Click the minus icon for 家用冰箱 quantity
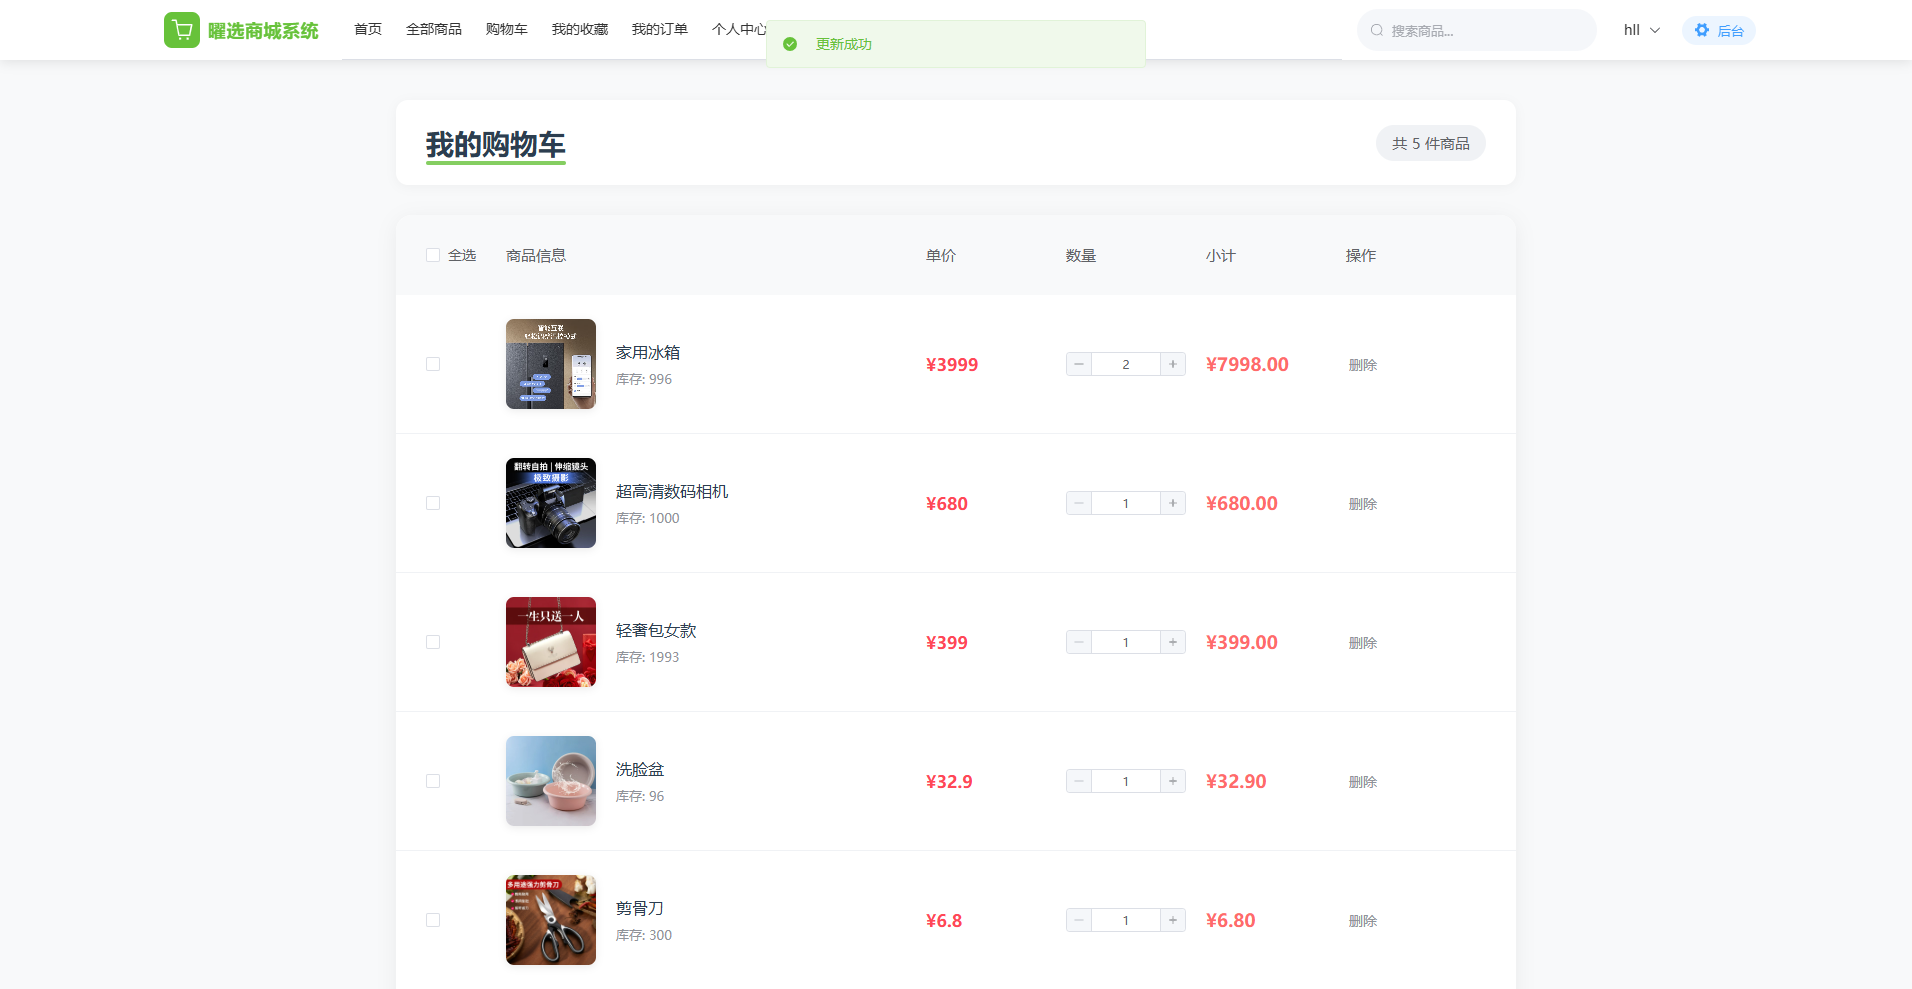The width and height of the screenshot is (1912, 989). click(1079, 364)
